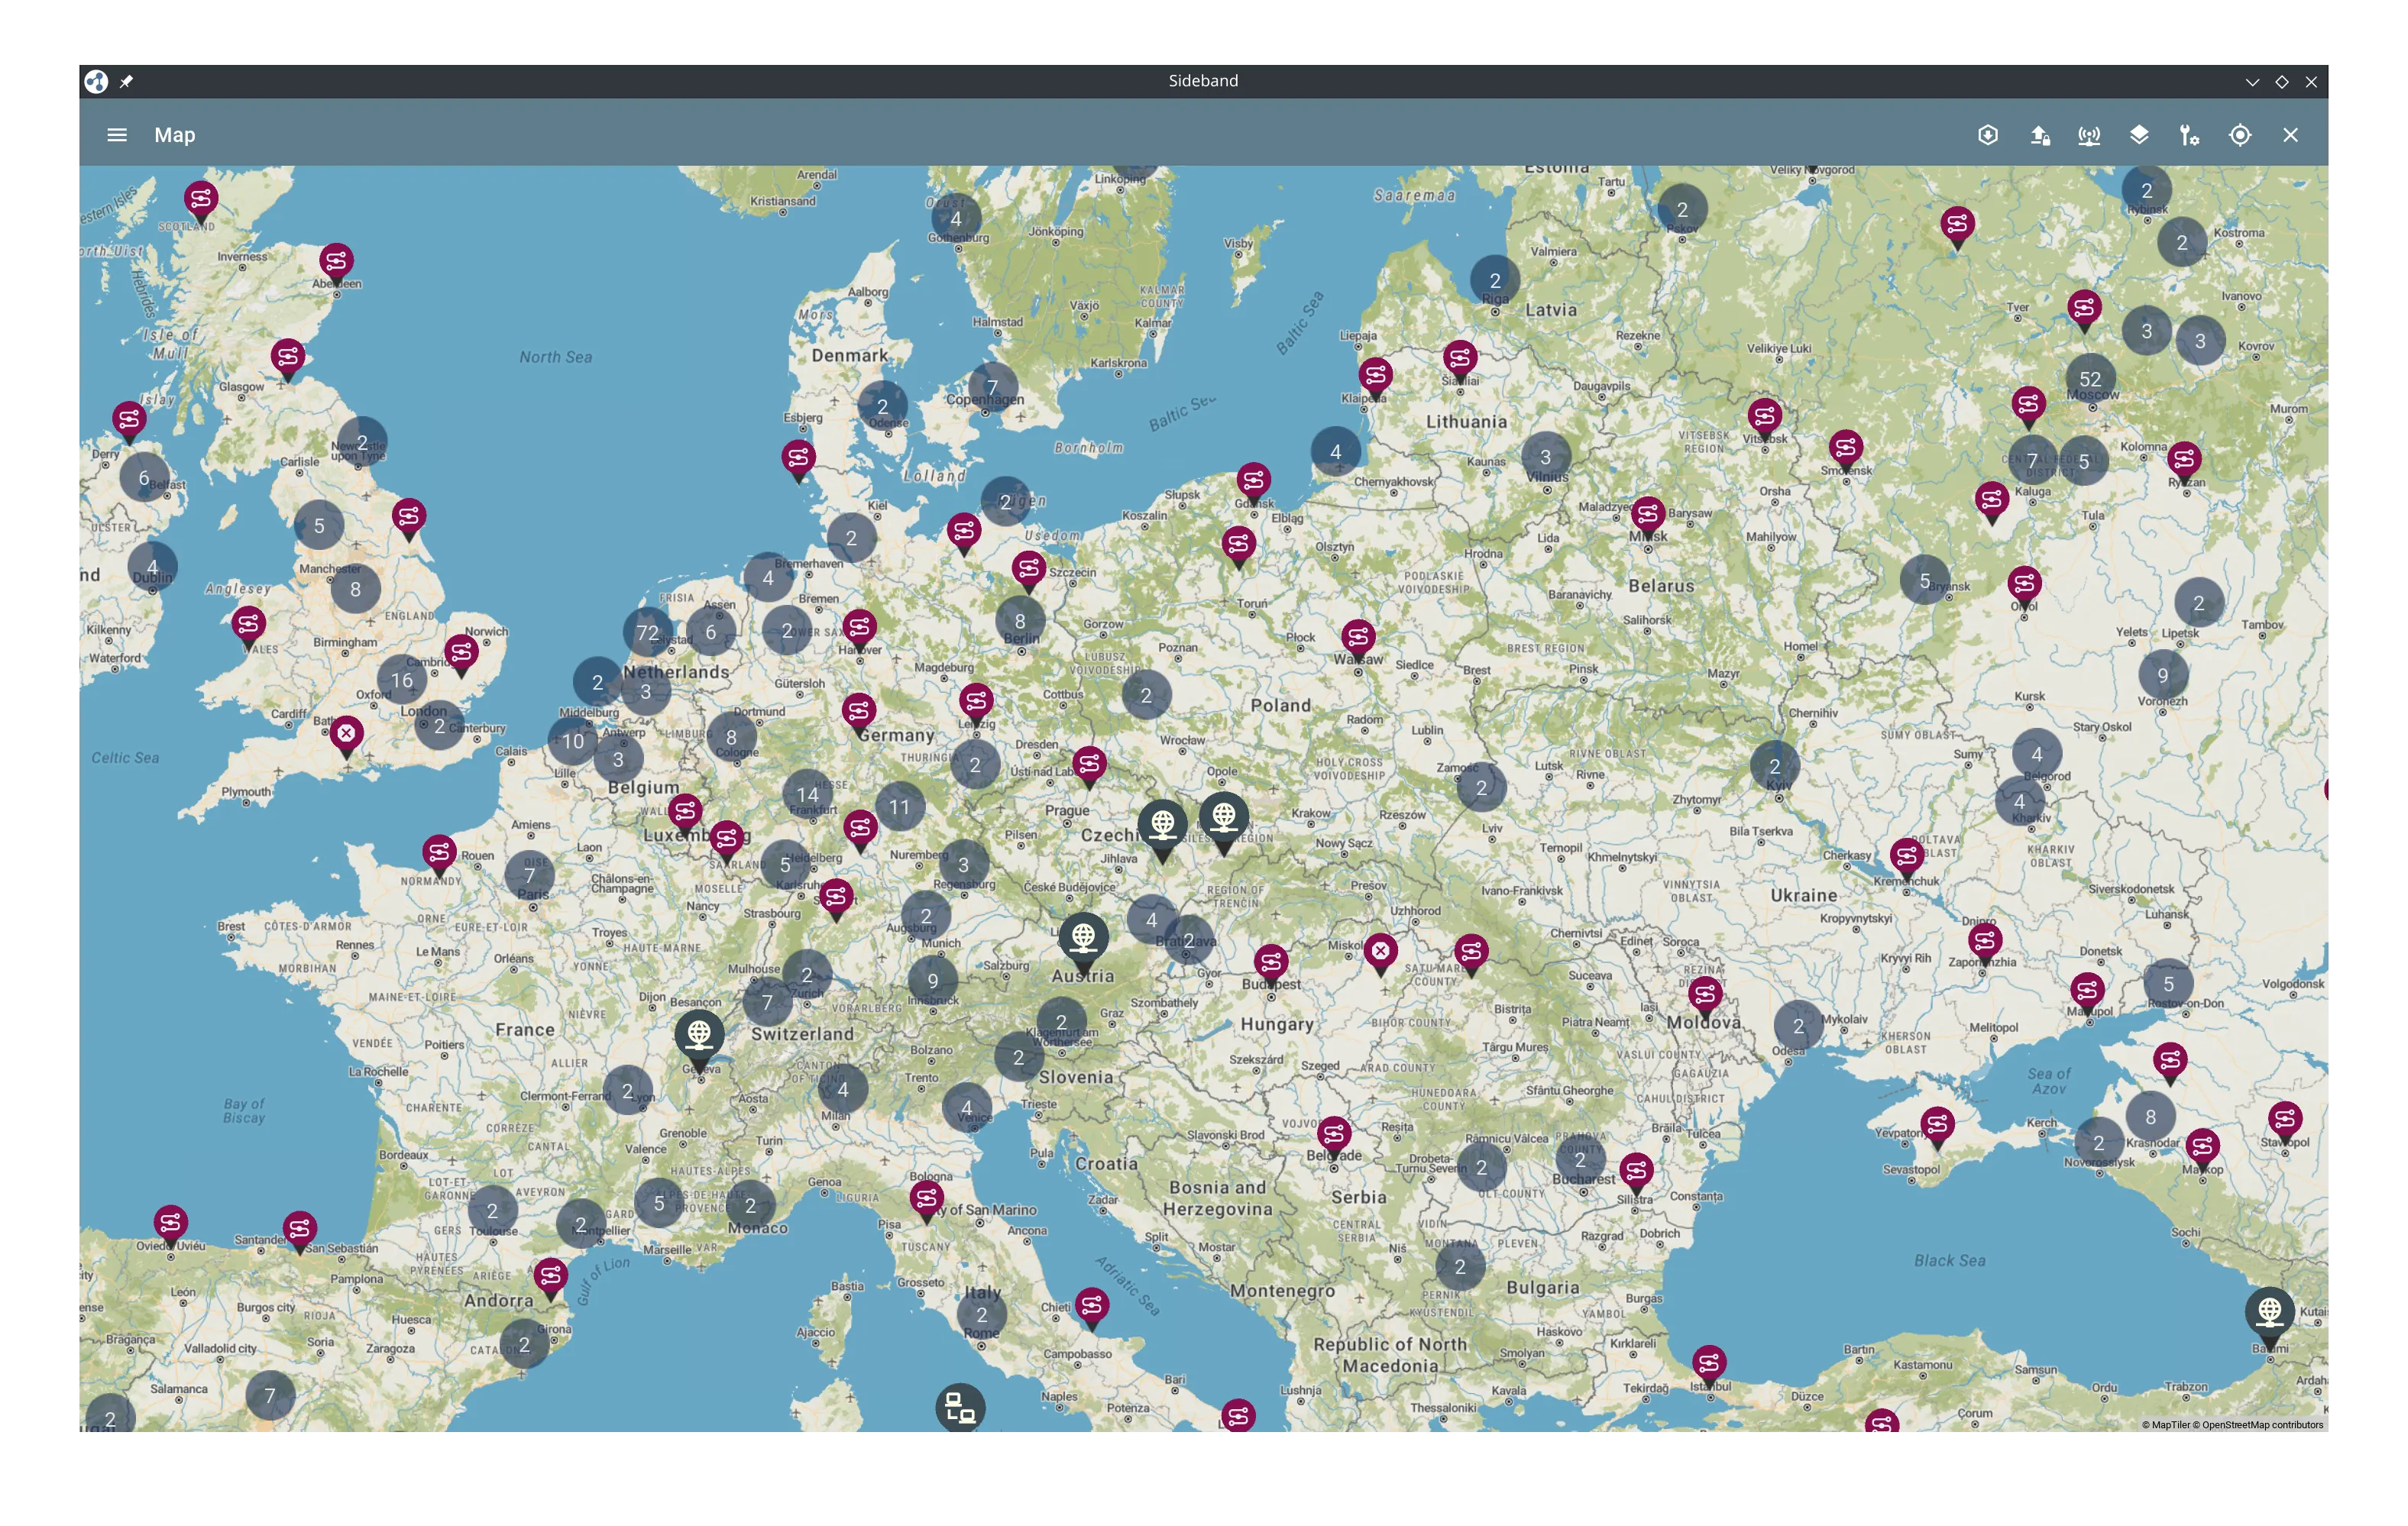Expand the 5 cluster at Bryansk
Viewport: 2408px width, 1526px height.
[1925, 580]
